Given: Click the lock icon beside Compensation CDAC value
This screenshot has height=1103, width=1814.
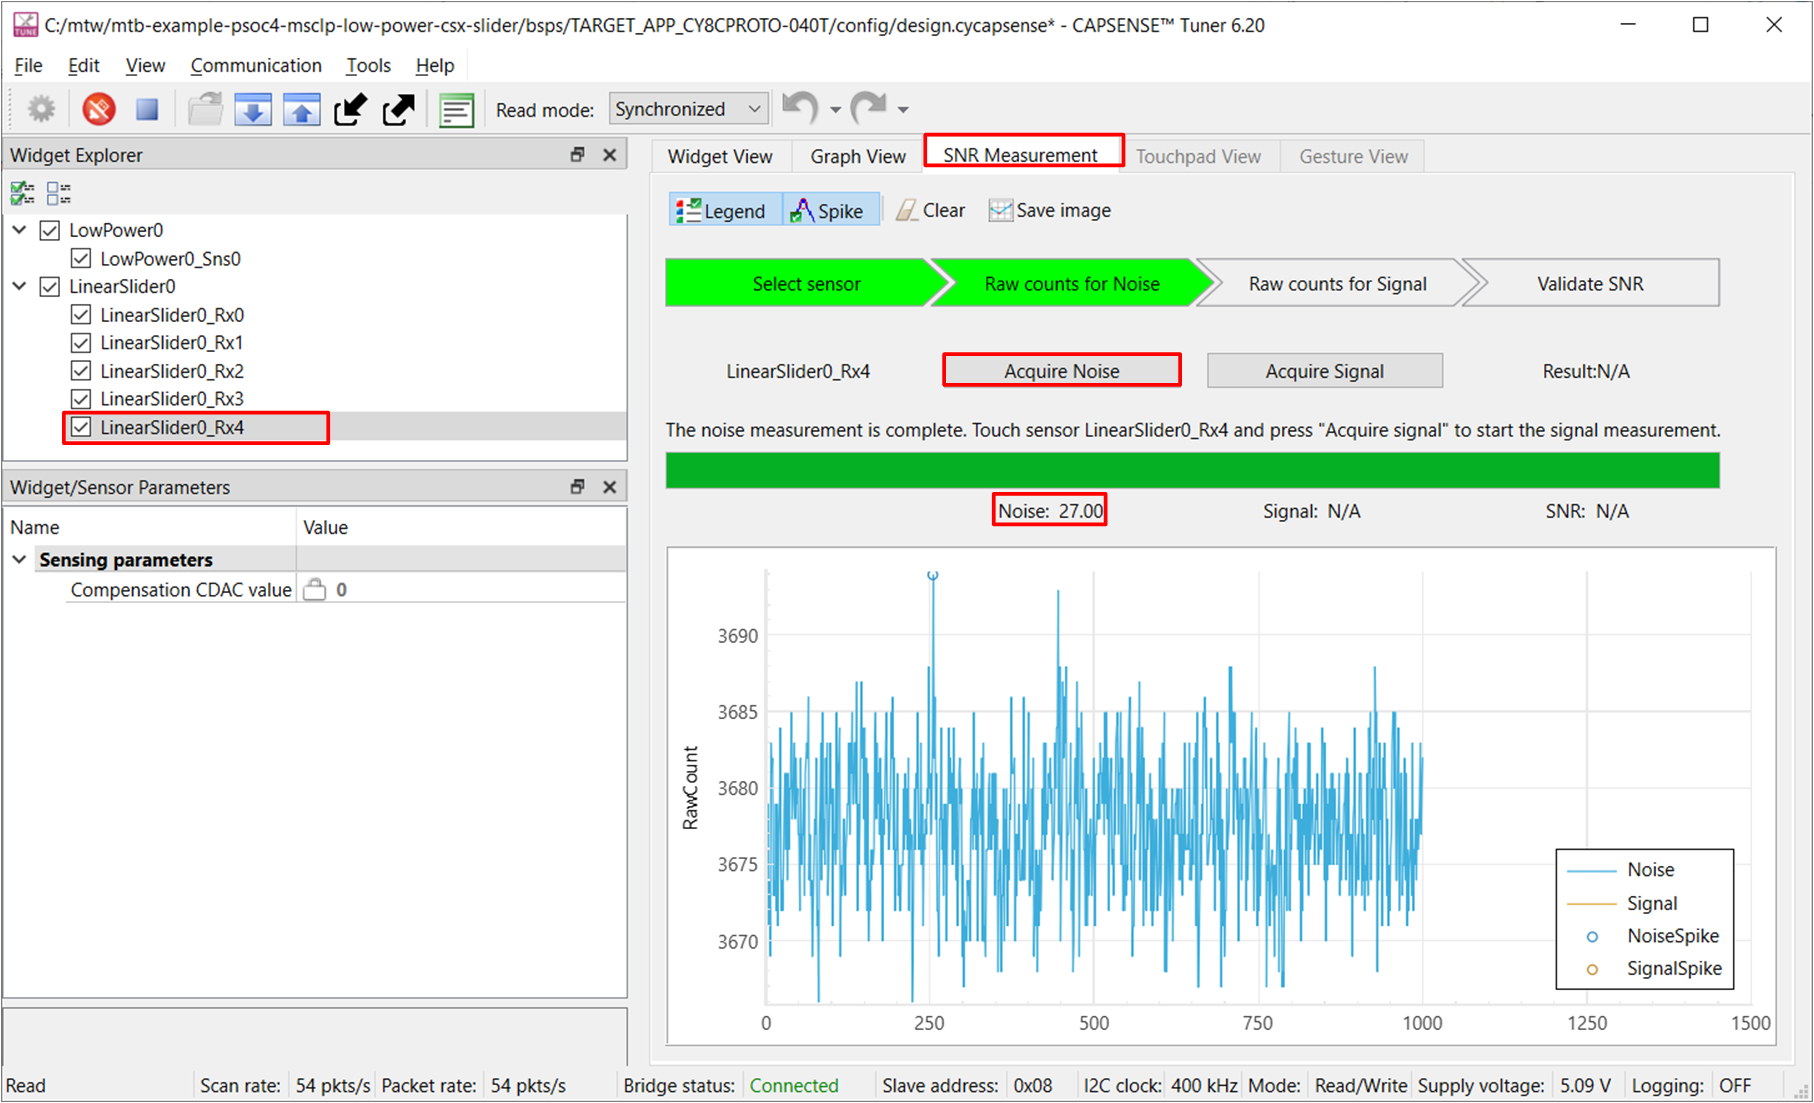Looking at the screenshot, I should click(x=314, y=589).
